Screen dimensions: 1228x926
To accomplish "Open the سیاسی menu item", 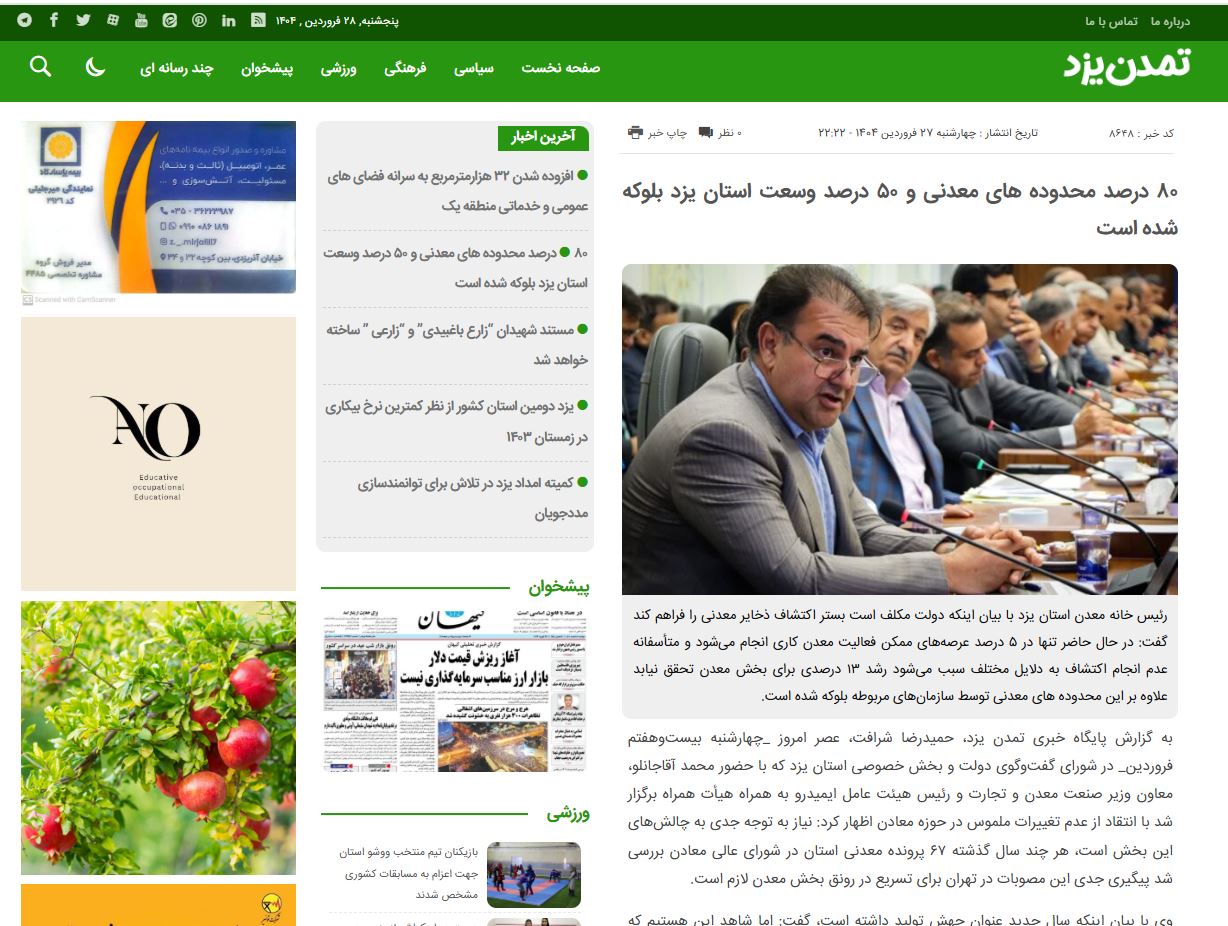I will click(x=474, y=68).
